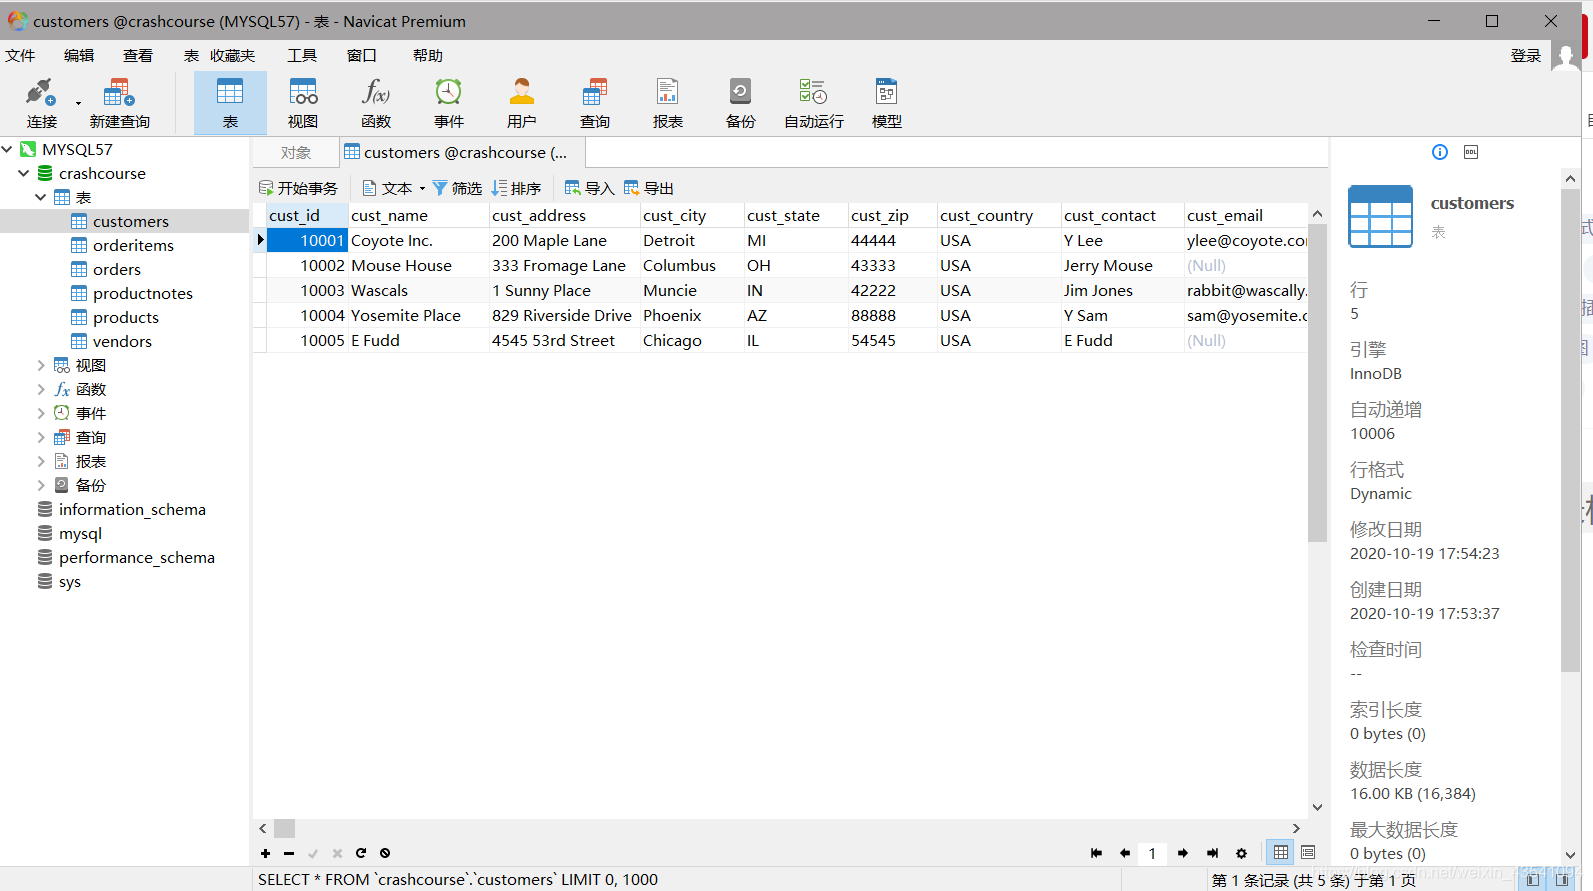The height and width of the screenshot is (891, 1593).
Task: Open the View (视图) toolbar icon
Action: (303, 103)
